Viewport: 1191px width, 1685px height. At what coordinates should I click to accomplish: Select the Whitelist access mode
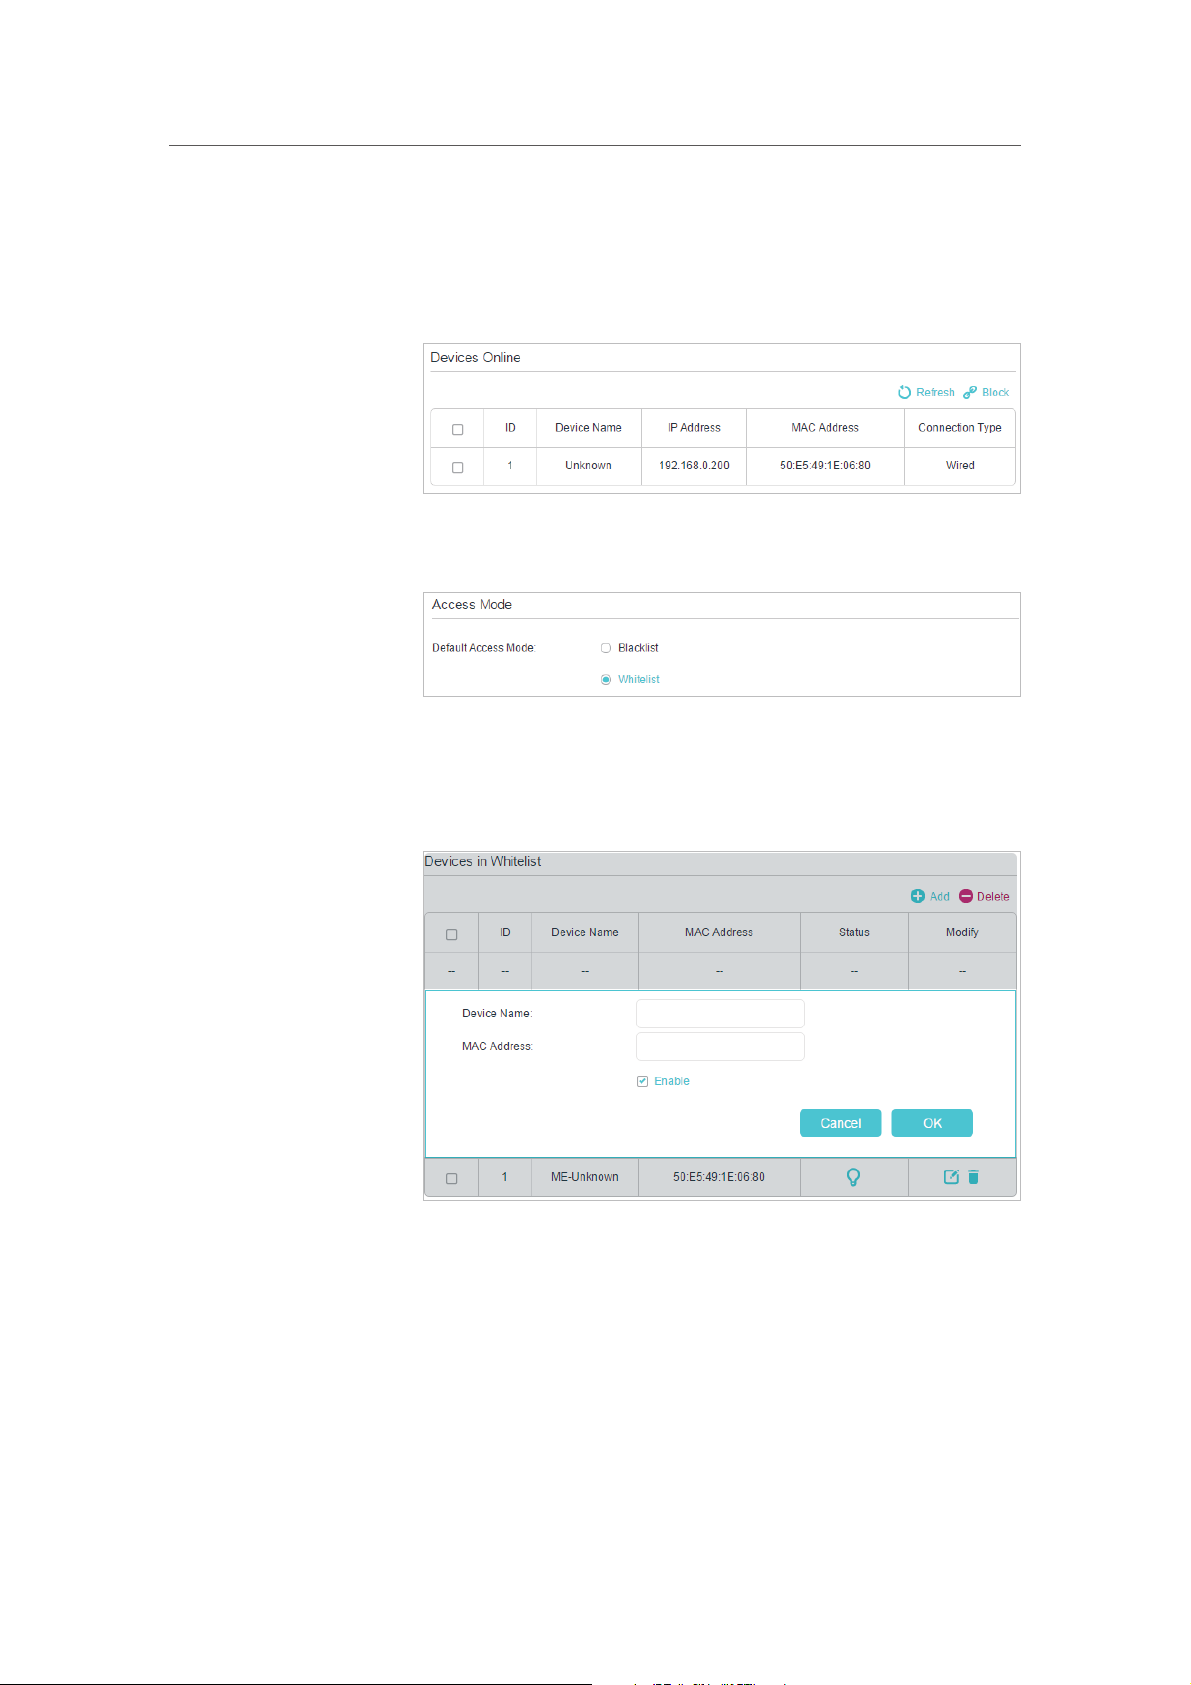pos(606,679)
